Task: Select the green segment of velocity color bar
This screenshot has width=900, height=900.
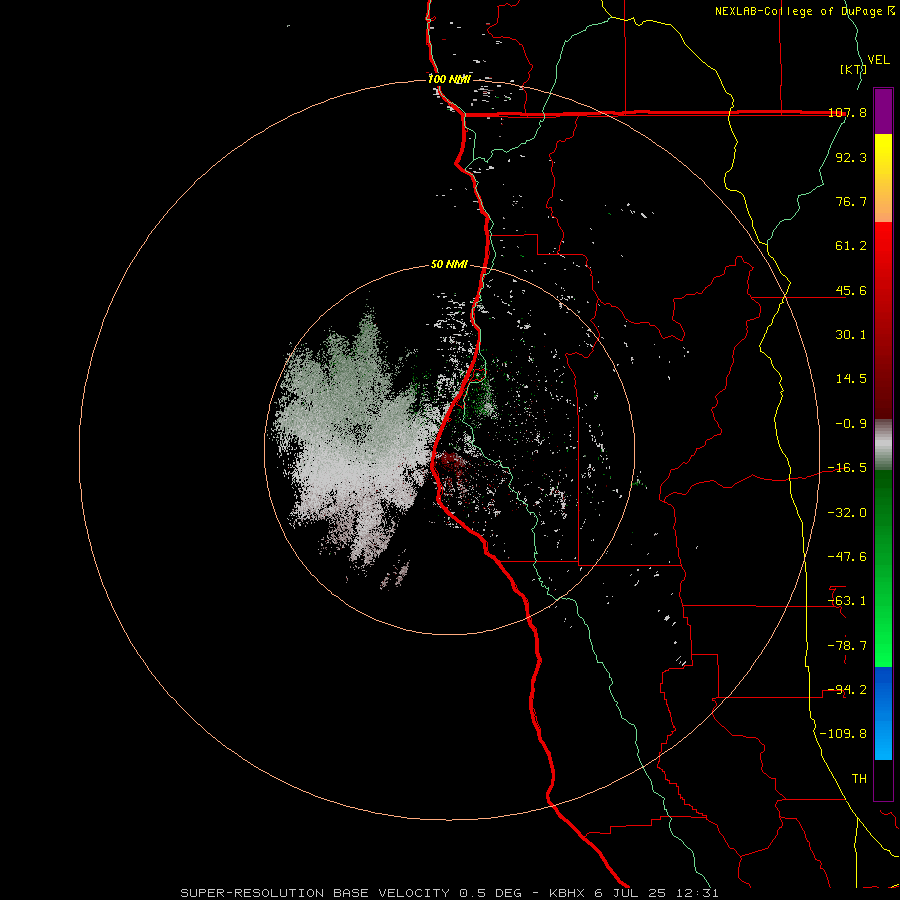Action: coord(883,568)
